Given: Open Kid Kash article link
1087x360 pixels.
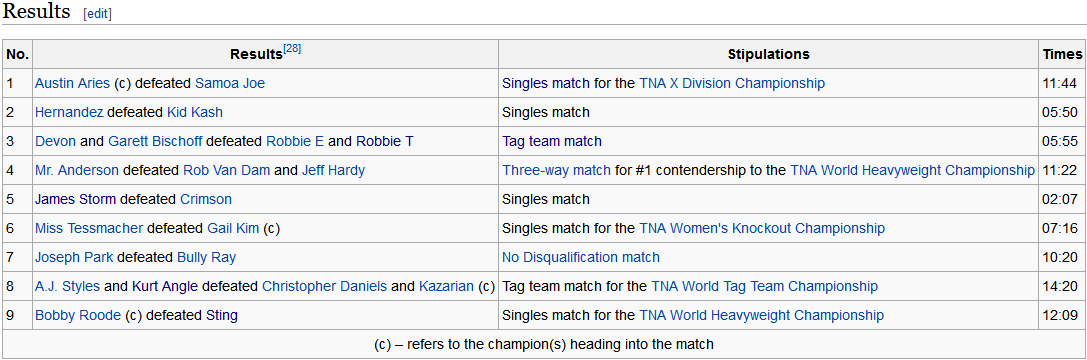Looking at the screenshot, I should (x=195, y=112).
